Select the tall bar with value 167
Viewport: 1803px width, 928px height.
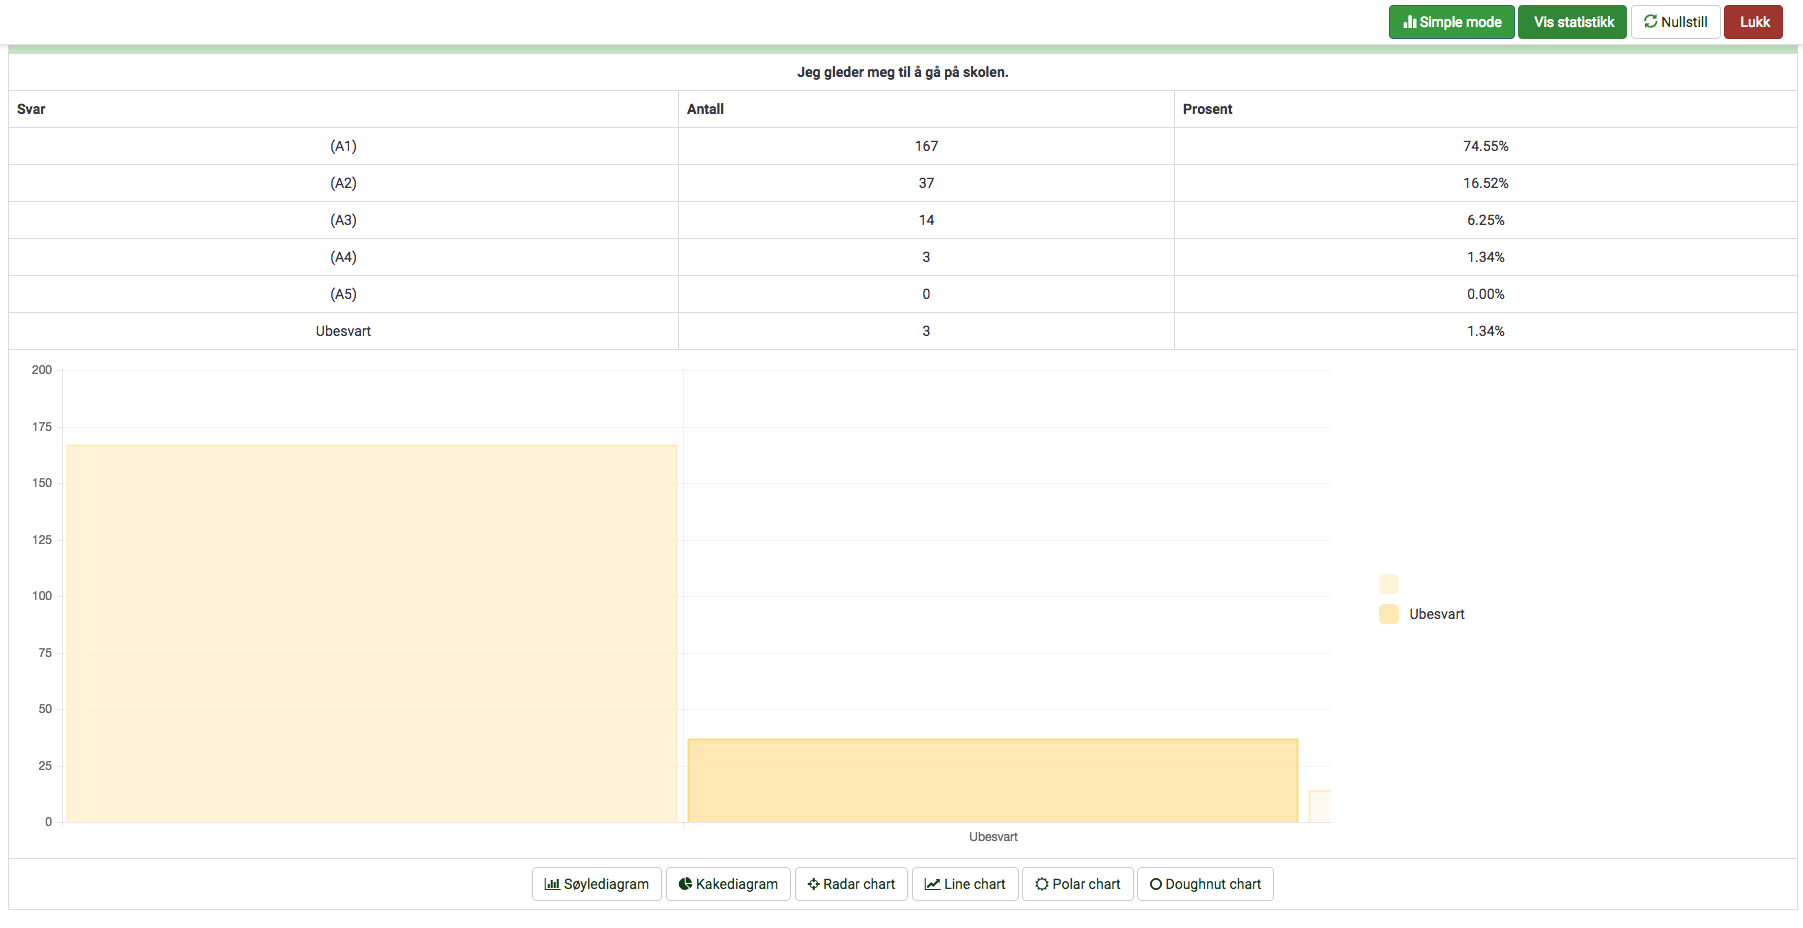click(x=372, y=633)
